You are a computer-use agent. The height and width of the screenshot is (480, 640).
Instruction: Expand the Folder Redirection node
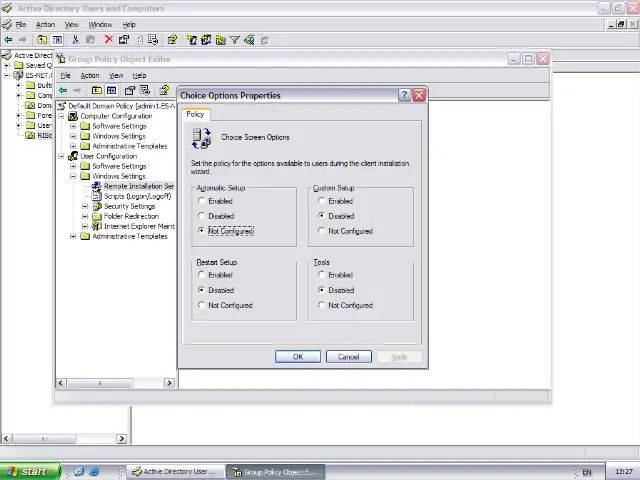click(85, 216)
